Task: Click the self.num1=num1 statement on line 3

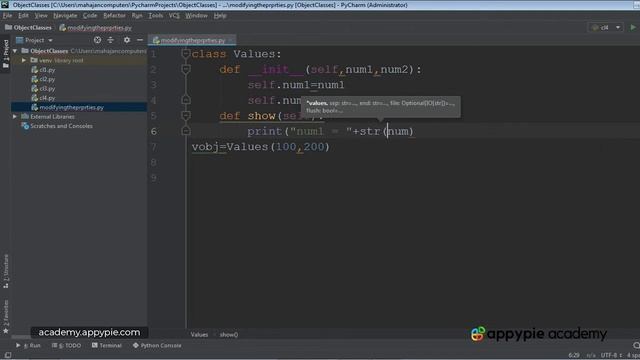Action: coord(296,85)
